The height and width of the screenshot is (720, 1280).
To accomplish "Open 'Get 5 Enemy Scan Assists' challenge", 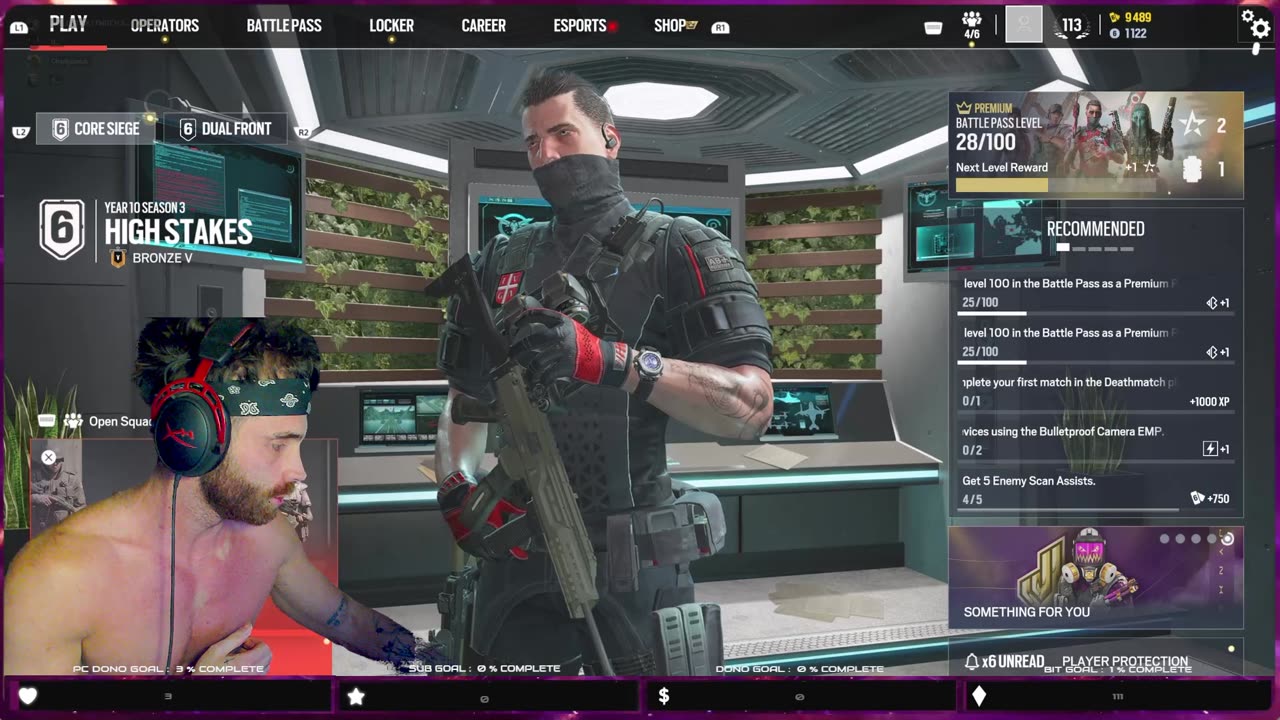I will [1096, 490].
